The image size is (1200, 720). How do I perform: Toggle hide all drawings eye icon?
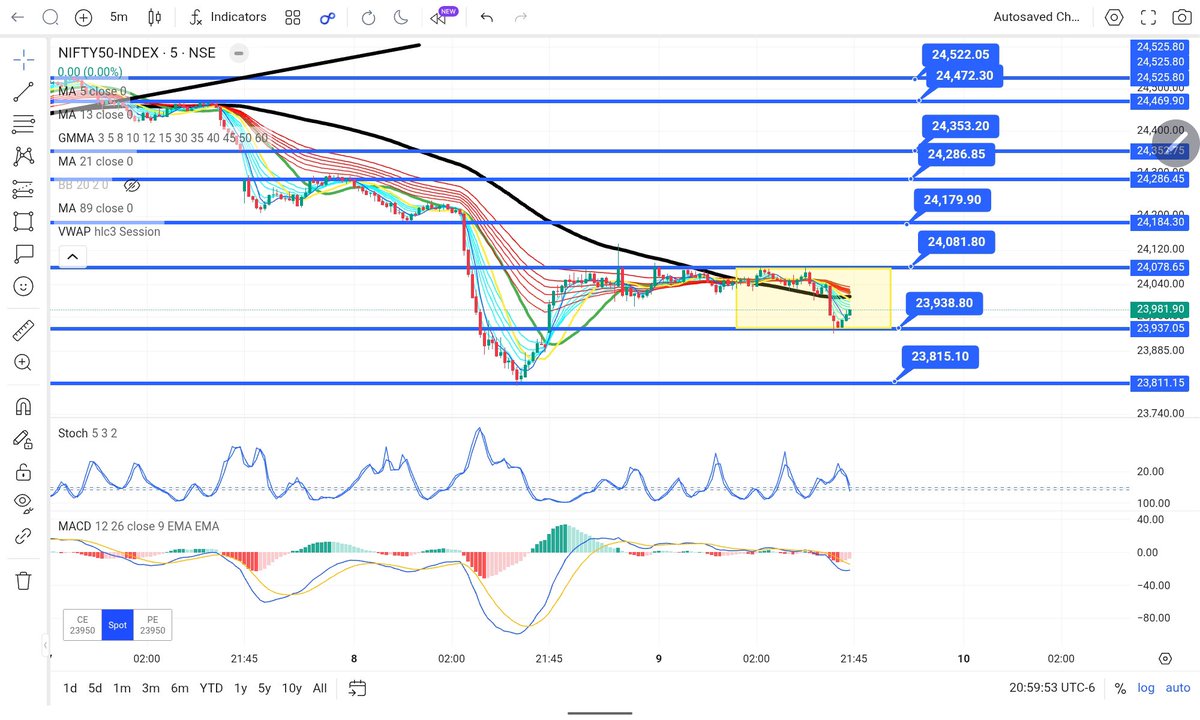click(23, 503)
